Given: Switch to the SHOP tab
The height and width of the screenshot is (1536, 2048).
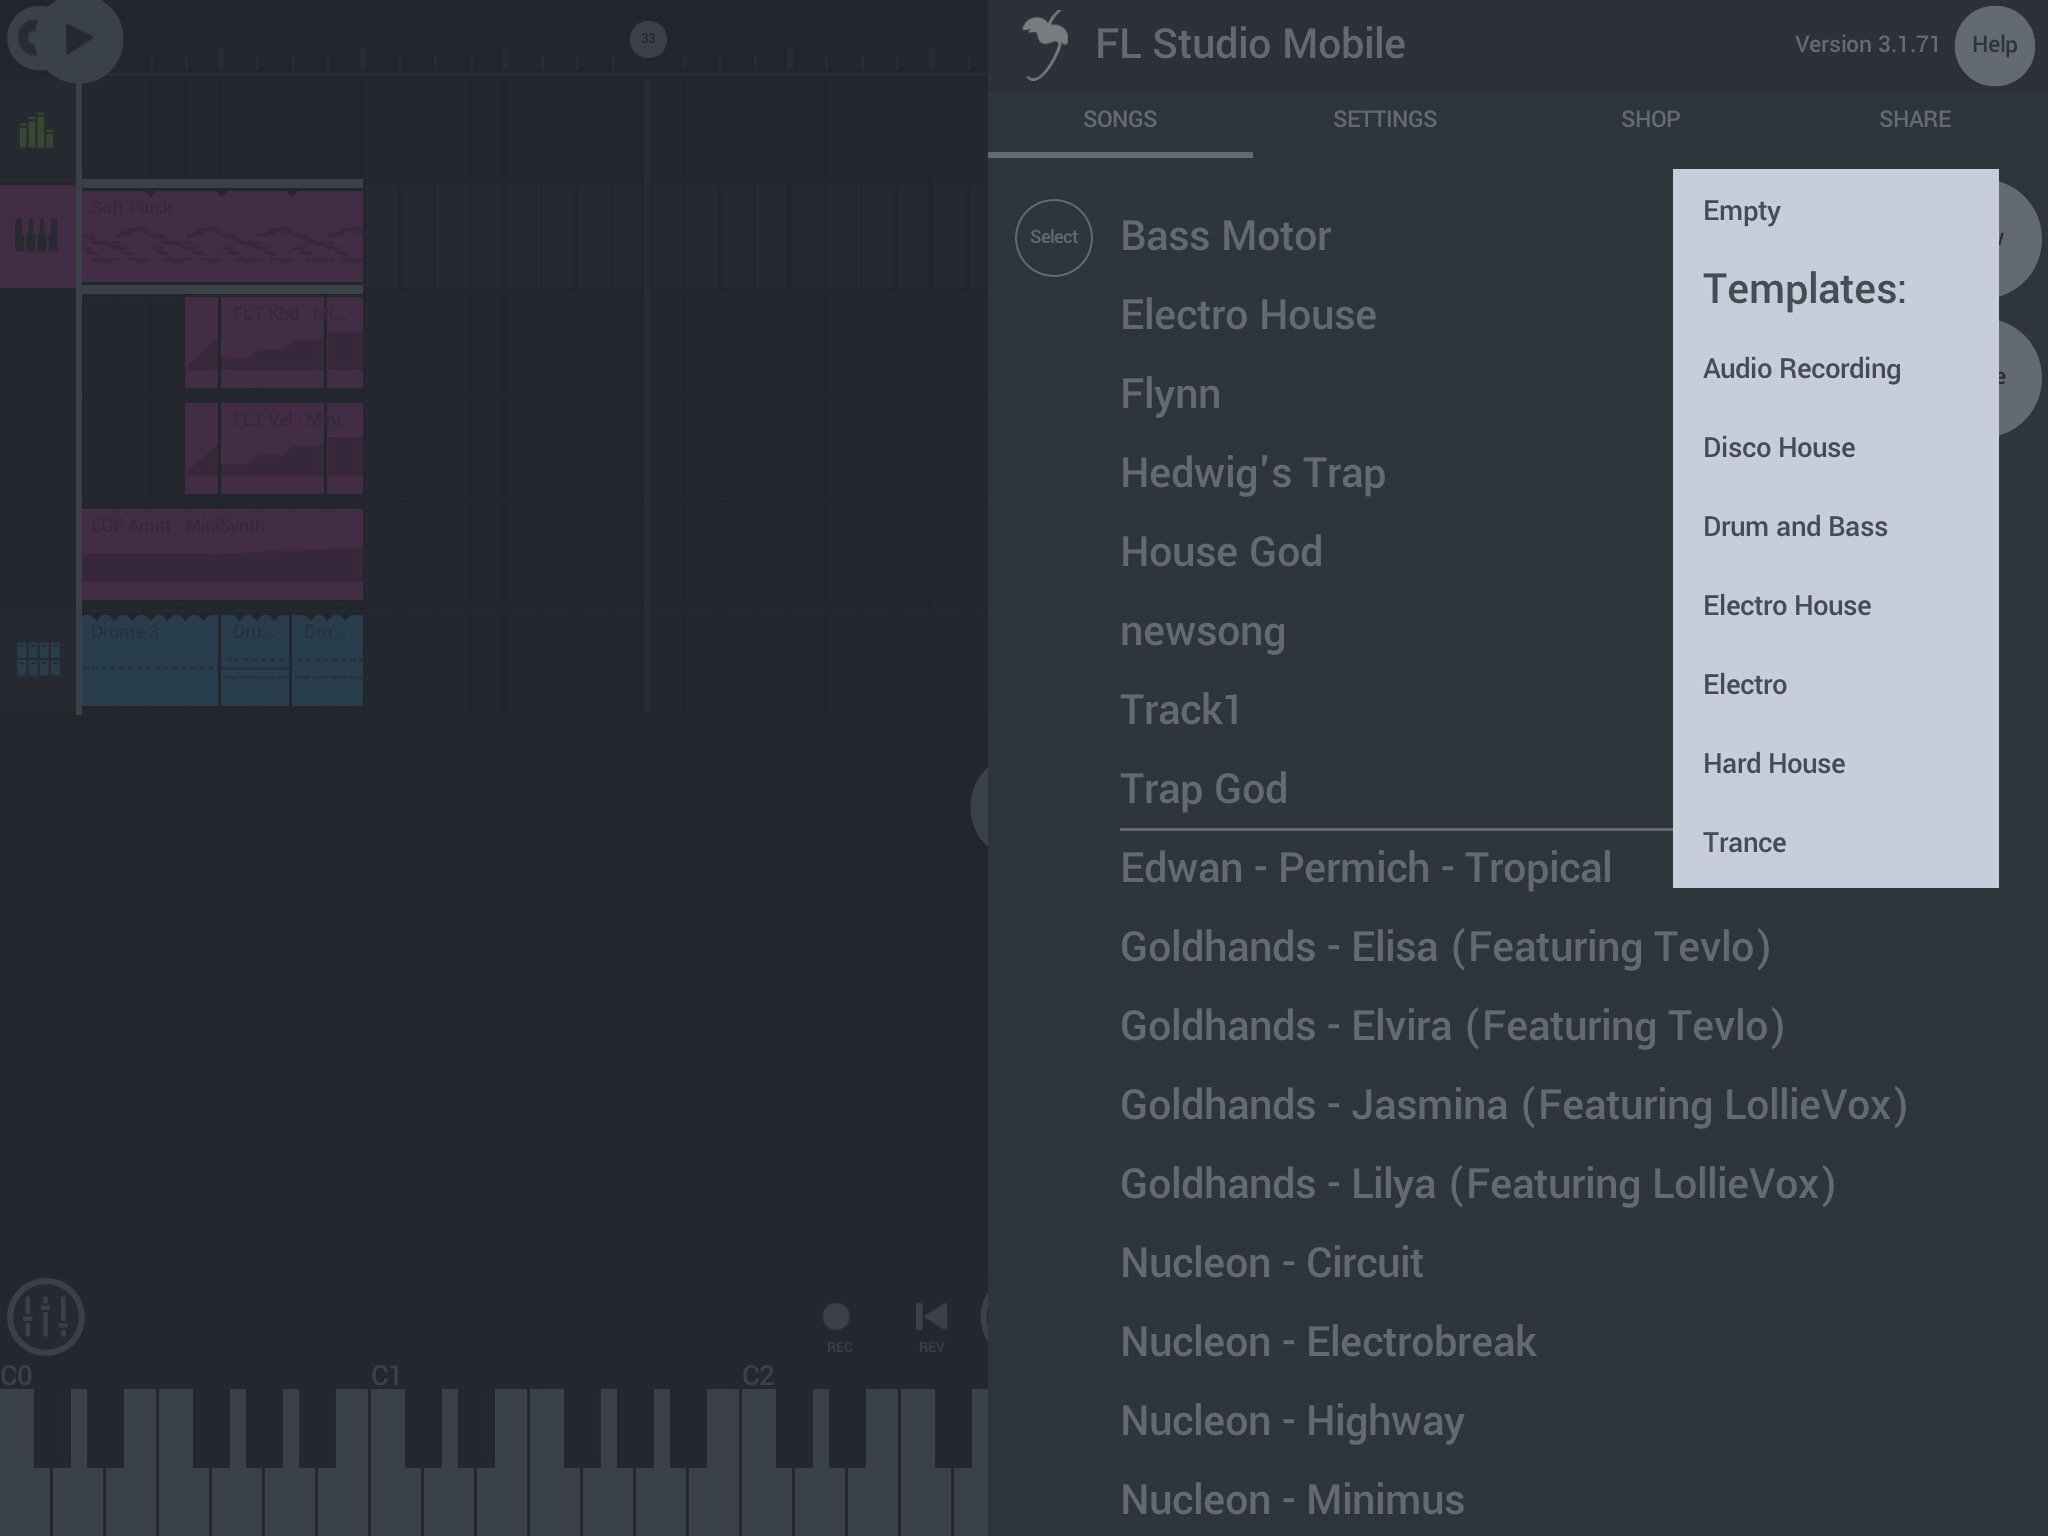Looking at the screenshot, I should click(x=1650, y=119).
